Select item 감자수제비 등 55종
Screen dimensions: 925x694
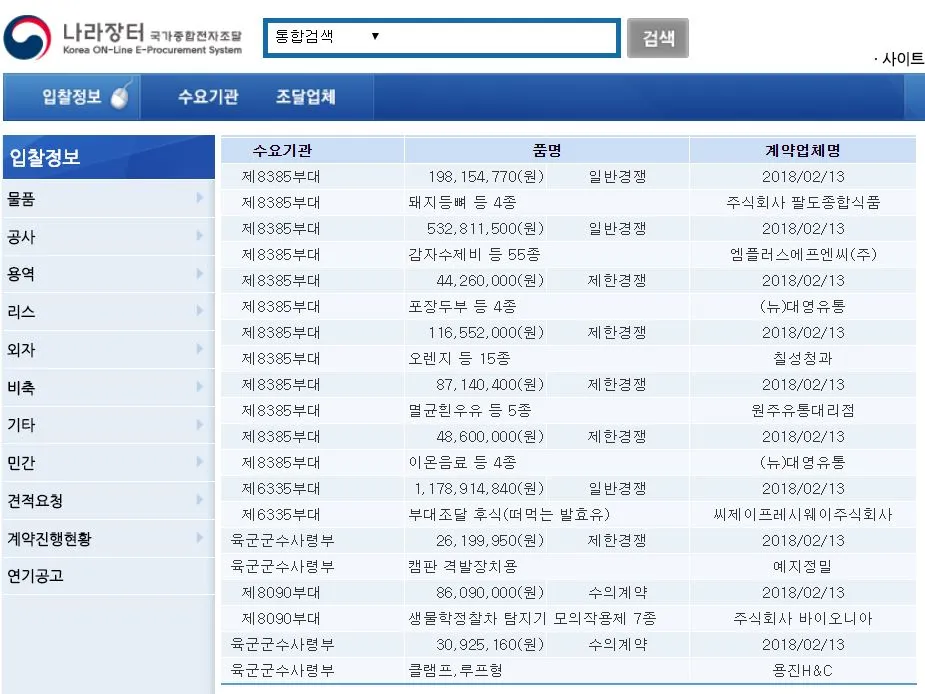[474, 254]
